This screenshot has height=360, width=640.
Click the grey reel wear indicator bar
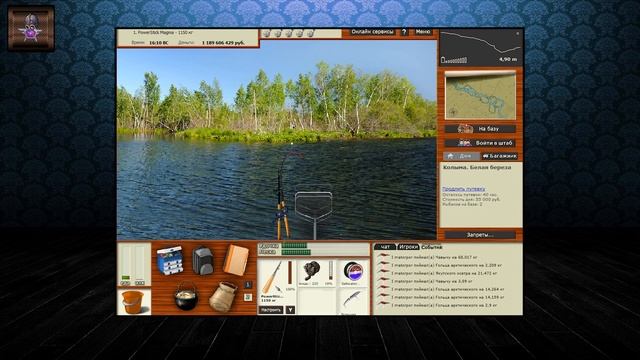[x=330, y=270]
